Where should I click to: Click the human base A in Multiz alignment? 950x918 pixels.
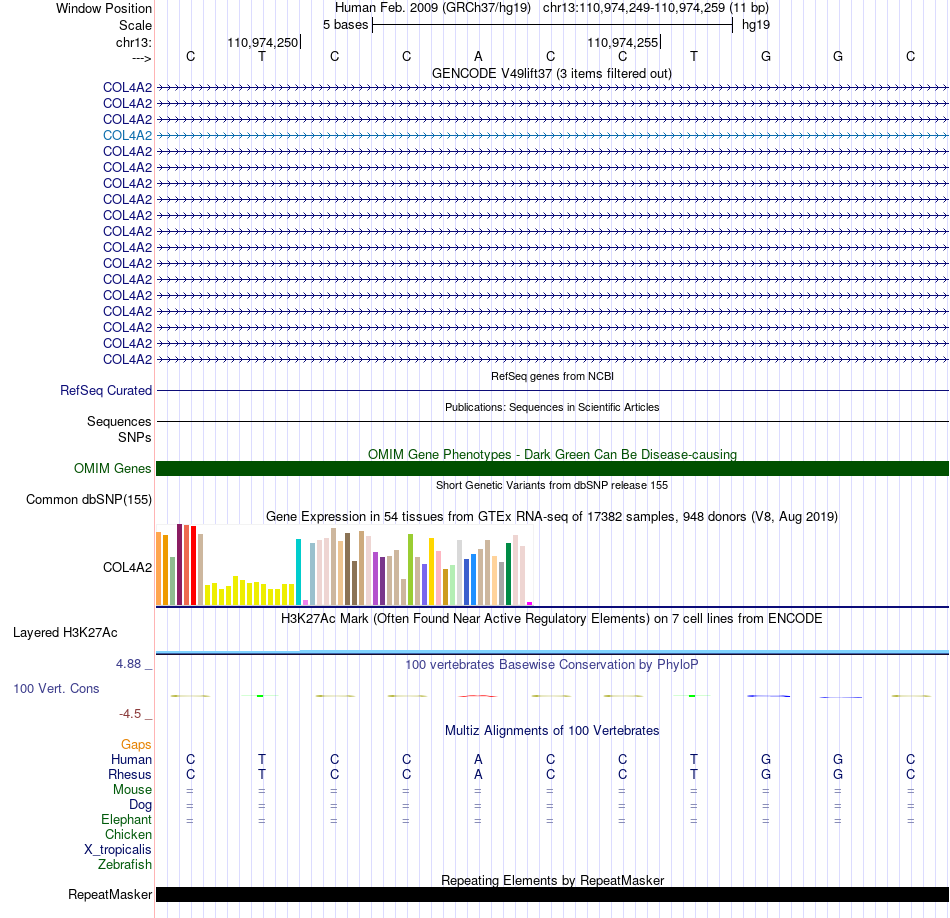[x=478, y=759]
